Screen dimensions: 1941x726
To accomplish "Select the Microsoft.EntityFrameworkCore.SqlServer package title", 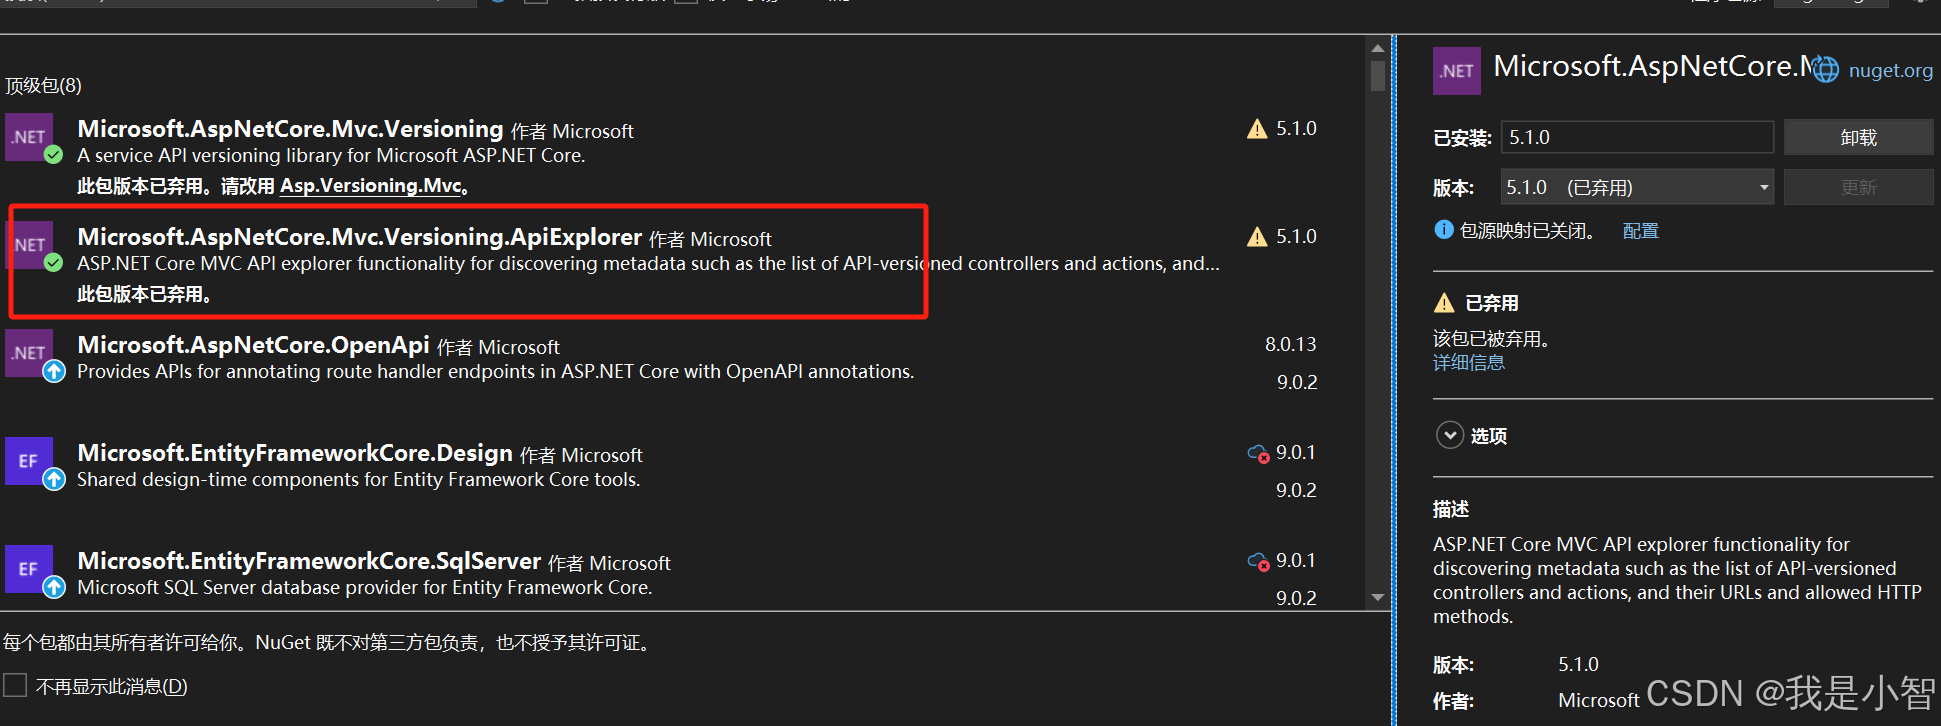I will (309, 561).
